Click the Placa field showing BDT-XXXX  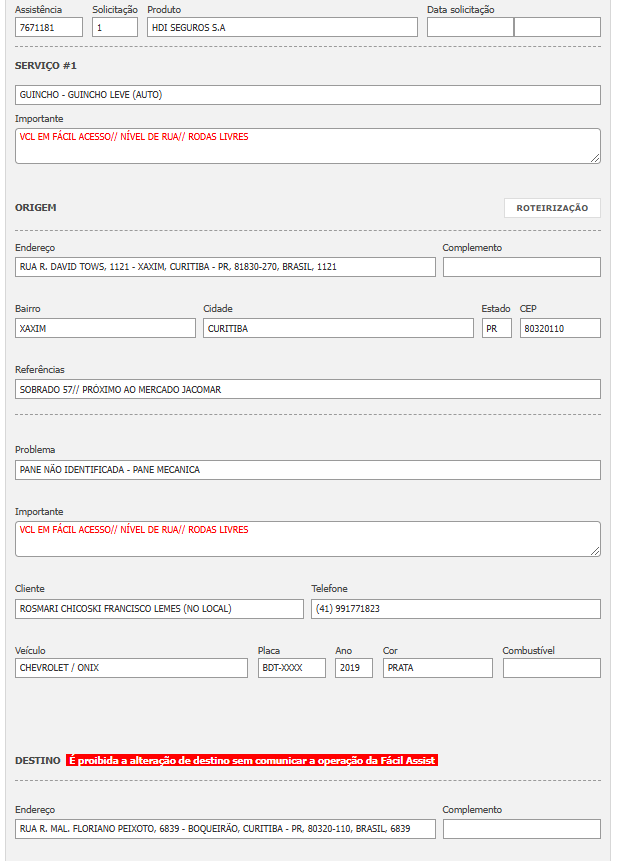[291, 668]
